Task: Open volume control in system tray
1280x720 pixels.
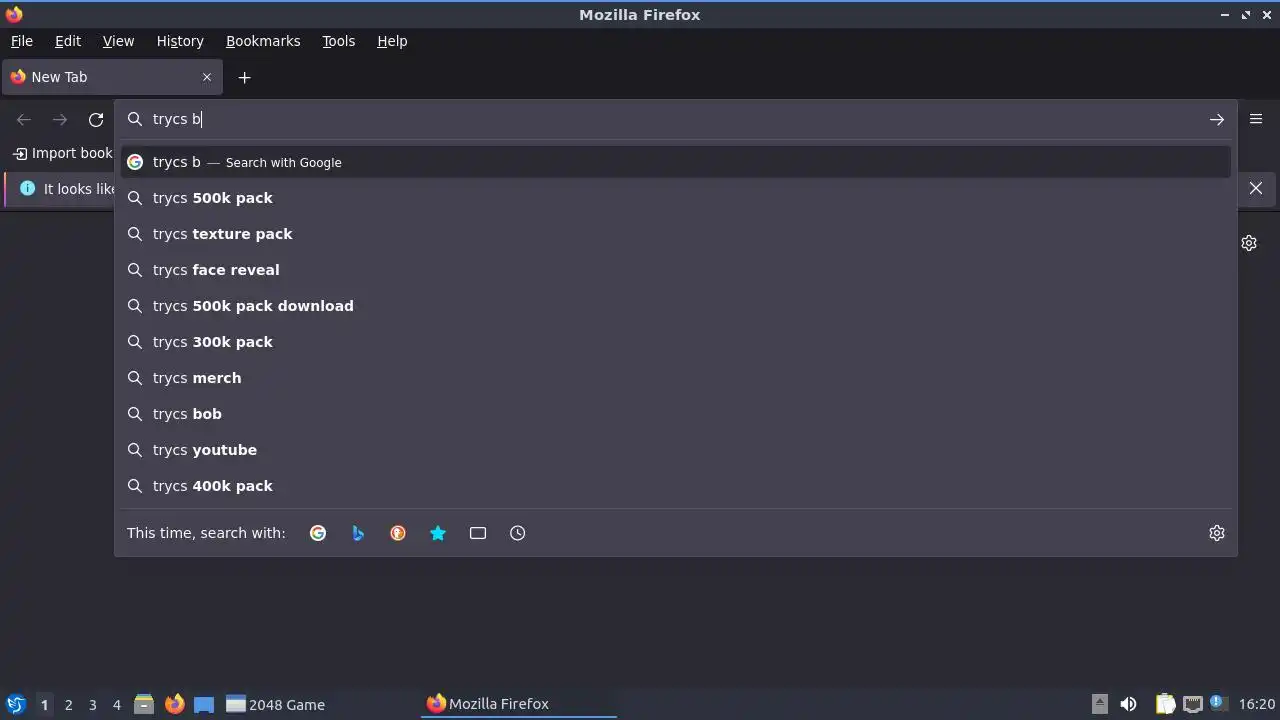Action: click(1128, 704)
